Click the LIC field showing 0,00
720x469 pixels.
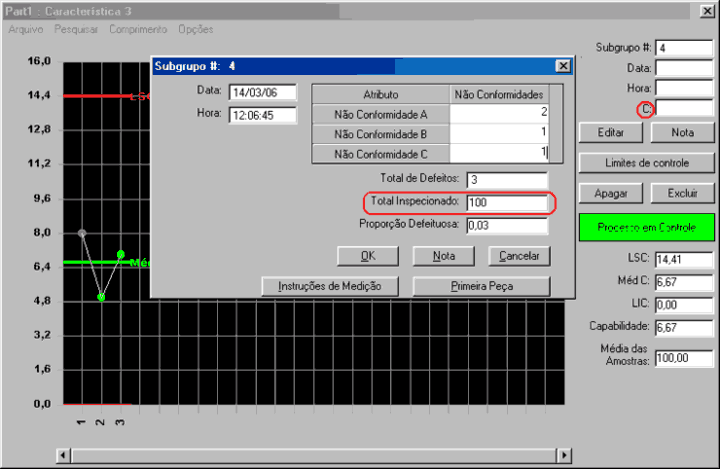684,305
